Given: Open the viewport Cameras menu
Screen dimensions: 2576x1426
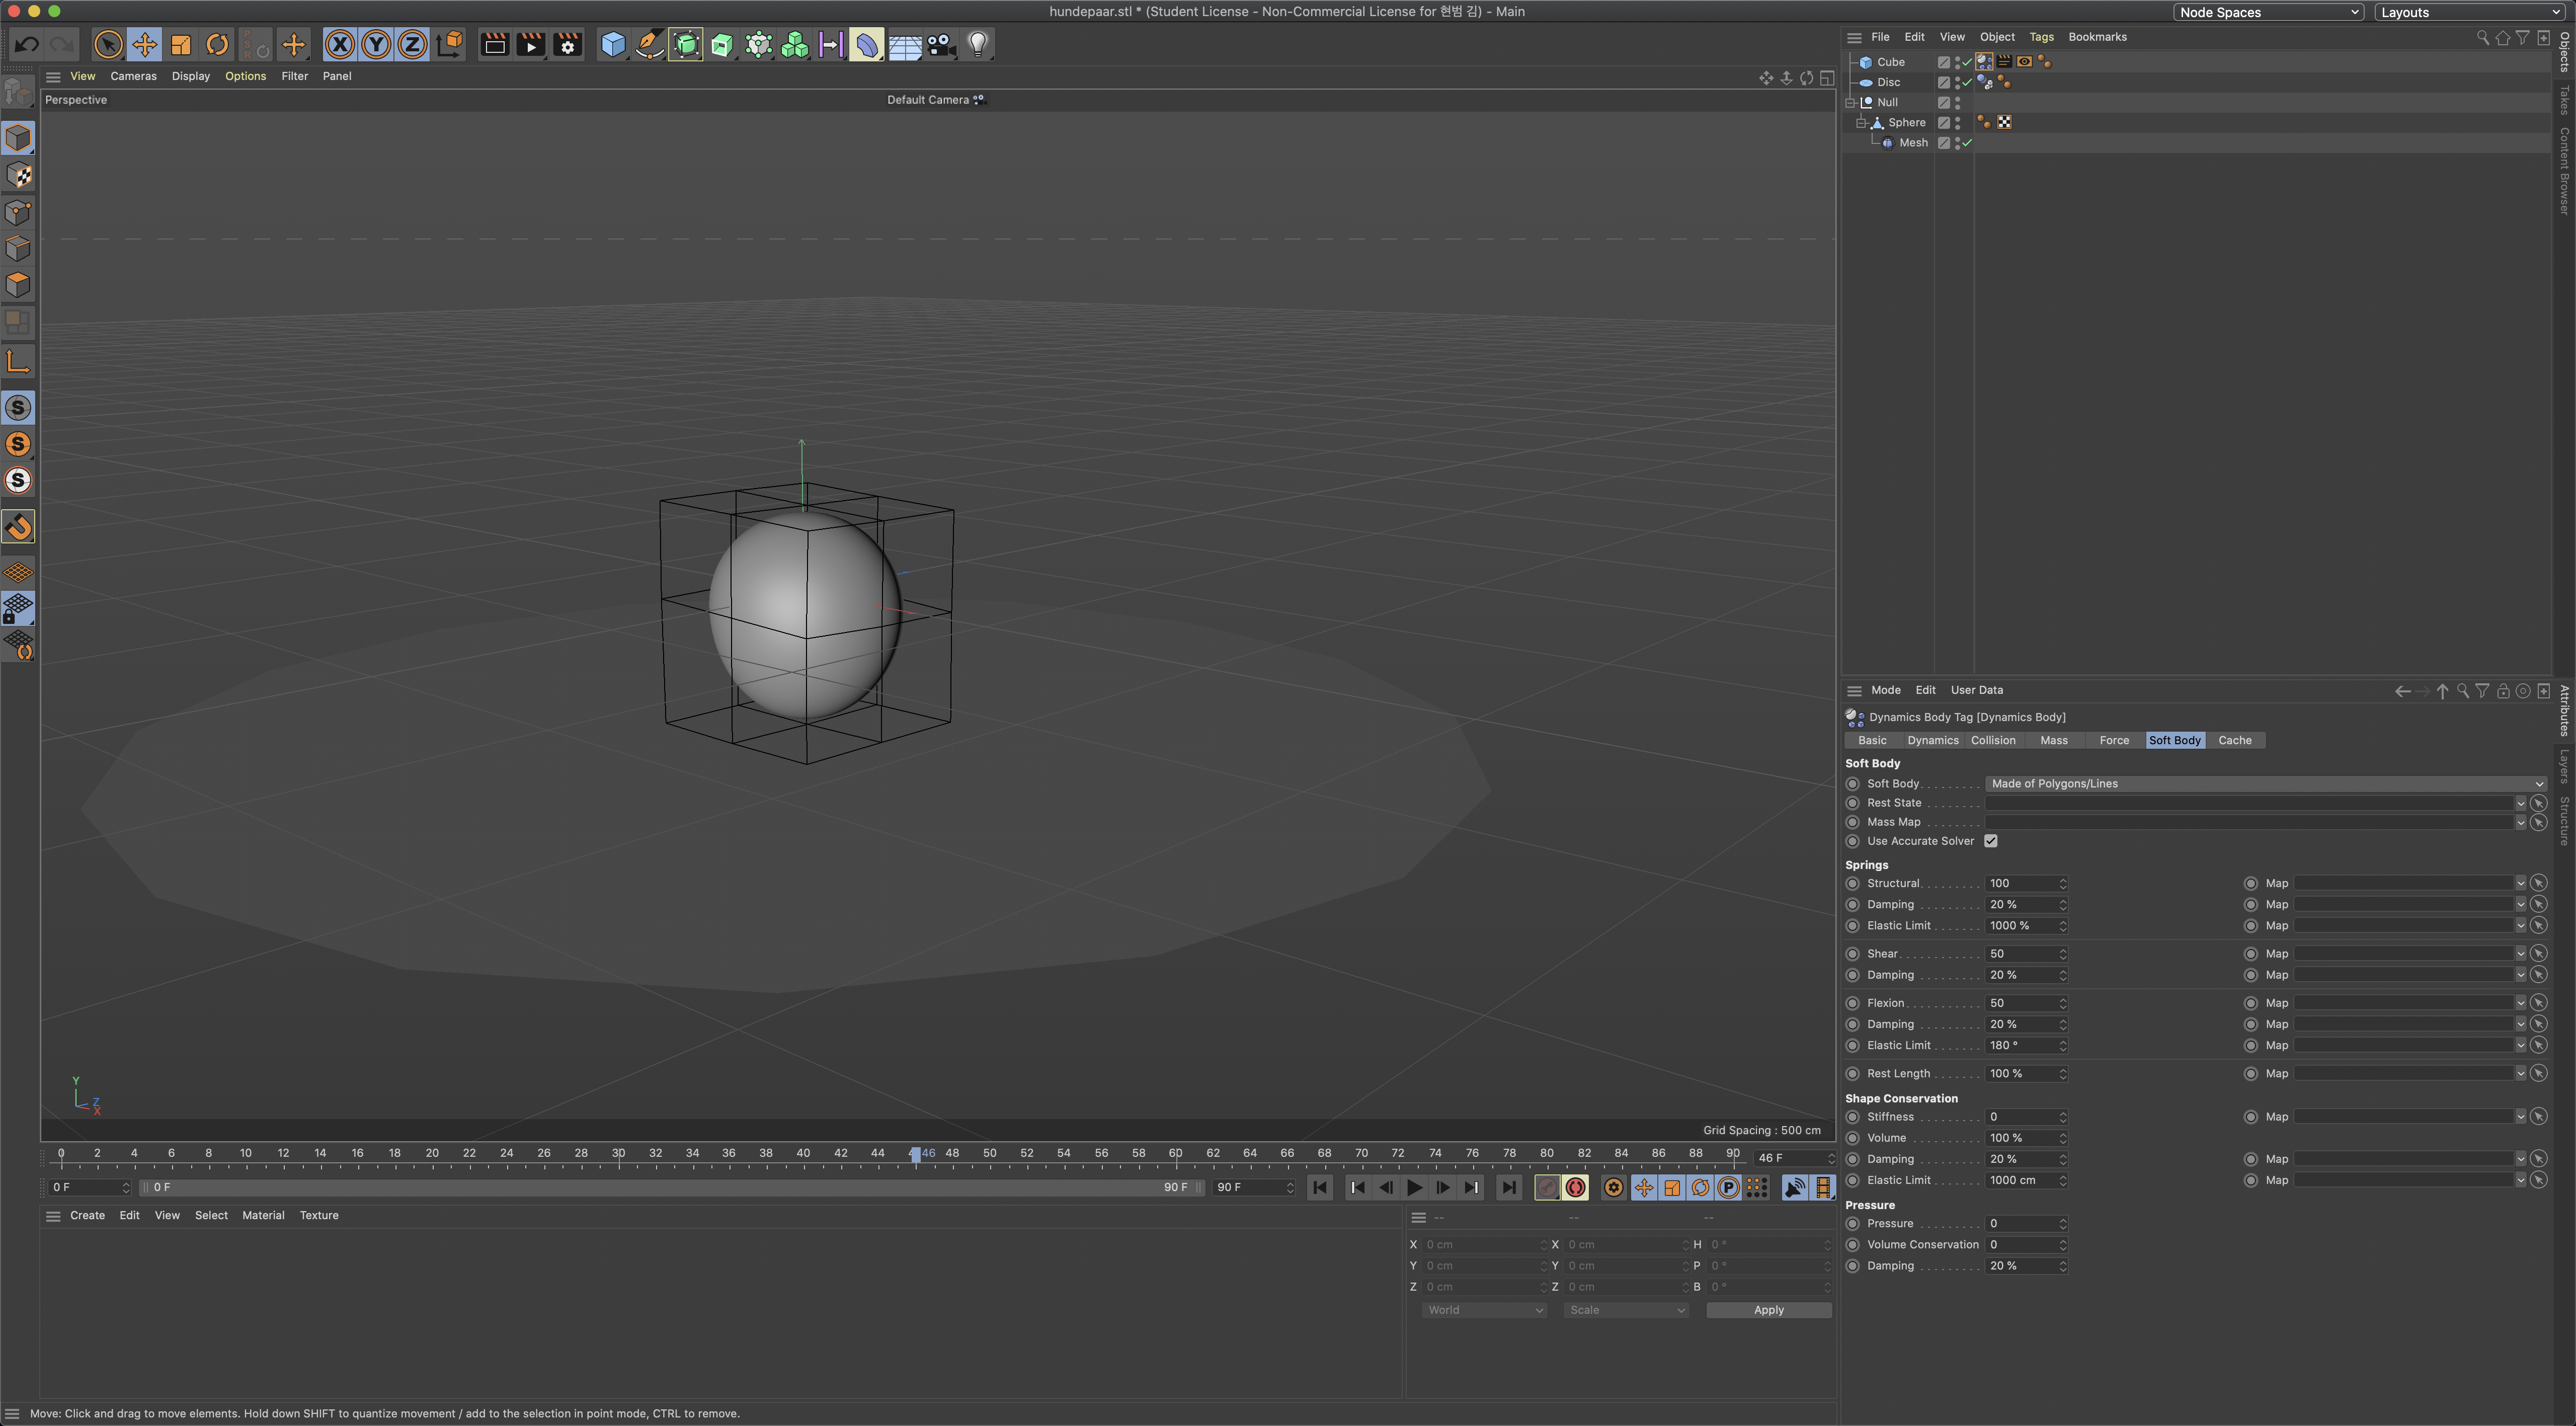Looking at the screenshot, I should 133,76.
